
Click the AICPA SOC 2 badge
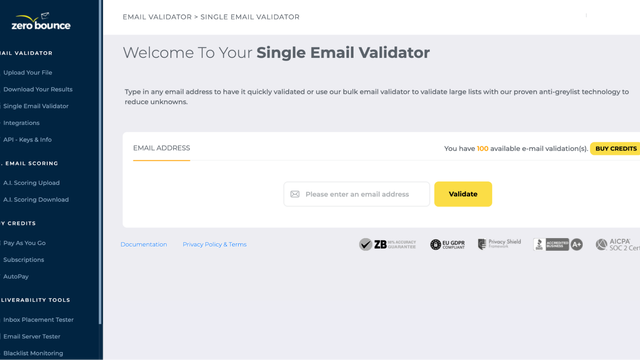pos(618,244)
